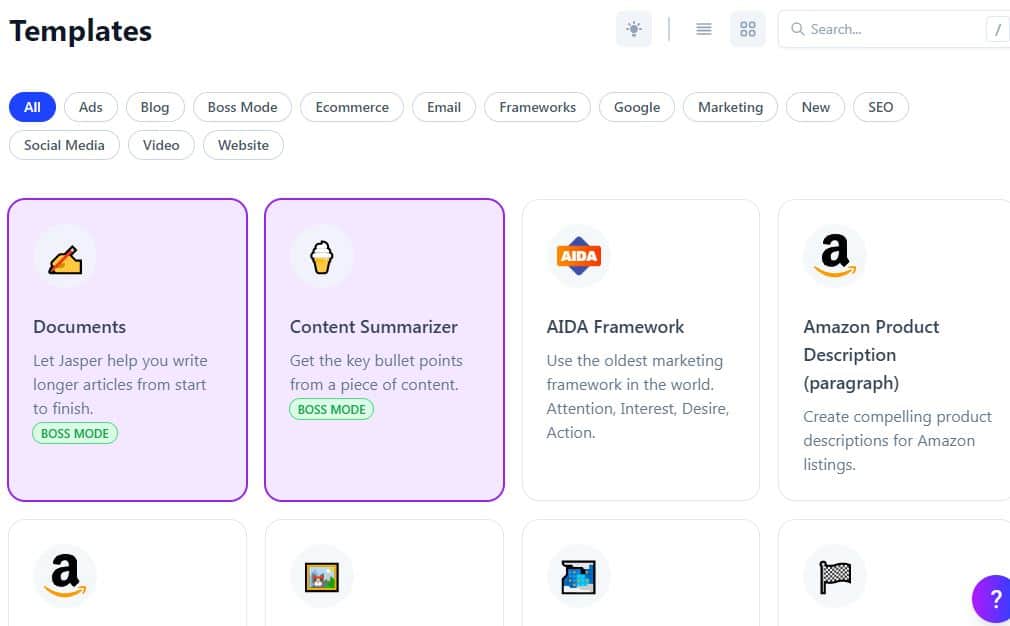1010x626 pixels.
Task: Switch to list view layout
Action: 703,29
